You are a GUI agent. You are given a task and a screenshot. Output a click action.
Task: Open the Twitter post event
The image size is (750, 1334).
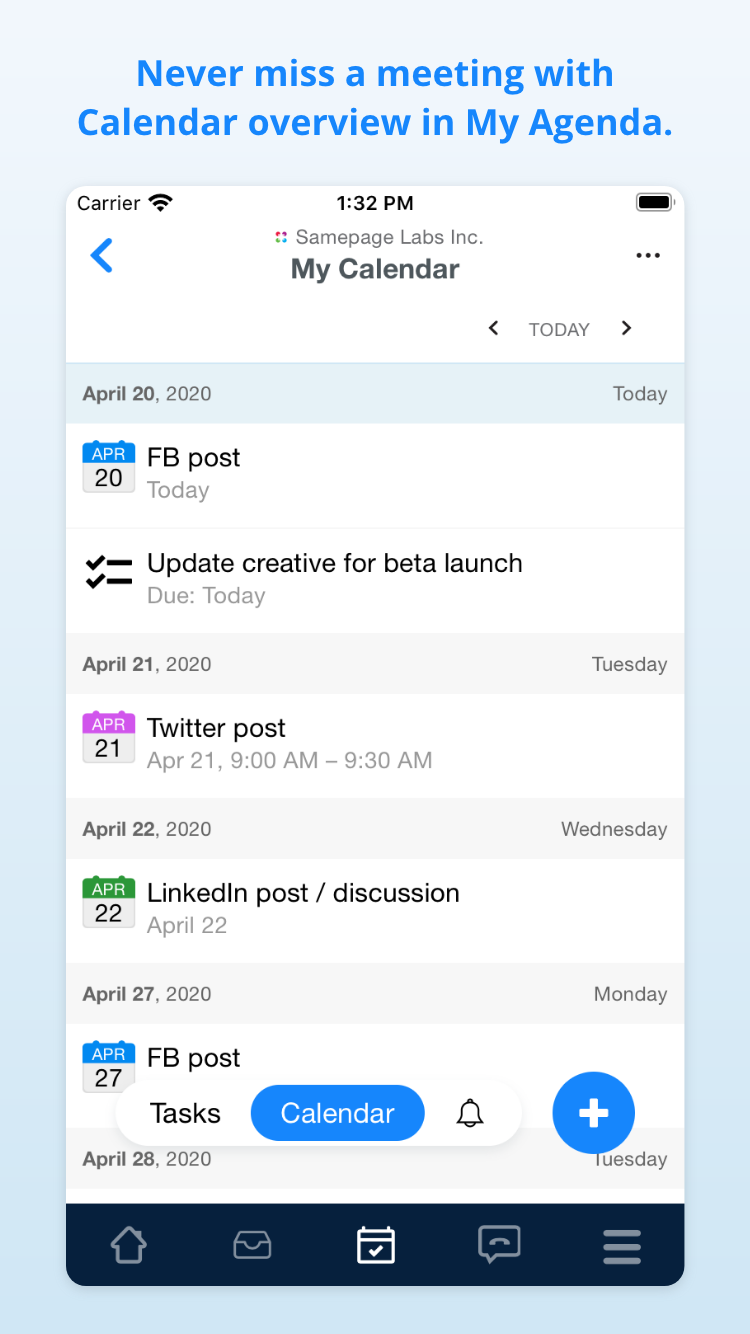point(375,745)
